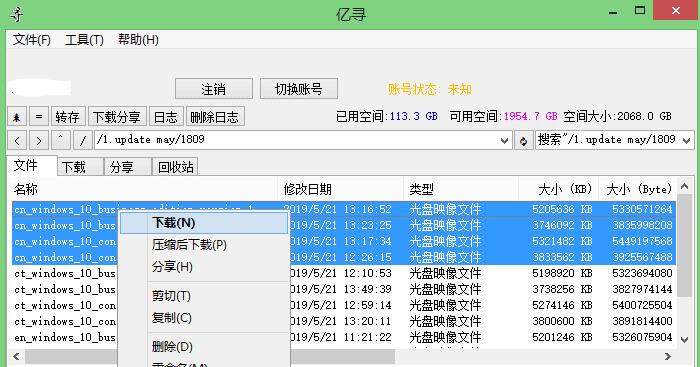Switch to the 文件 tab
This screenshot has height=367, width=700.
[x=32, y=166]
